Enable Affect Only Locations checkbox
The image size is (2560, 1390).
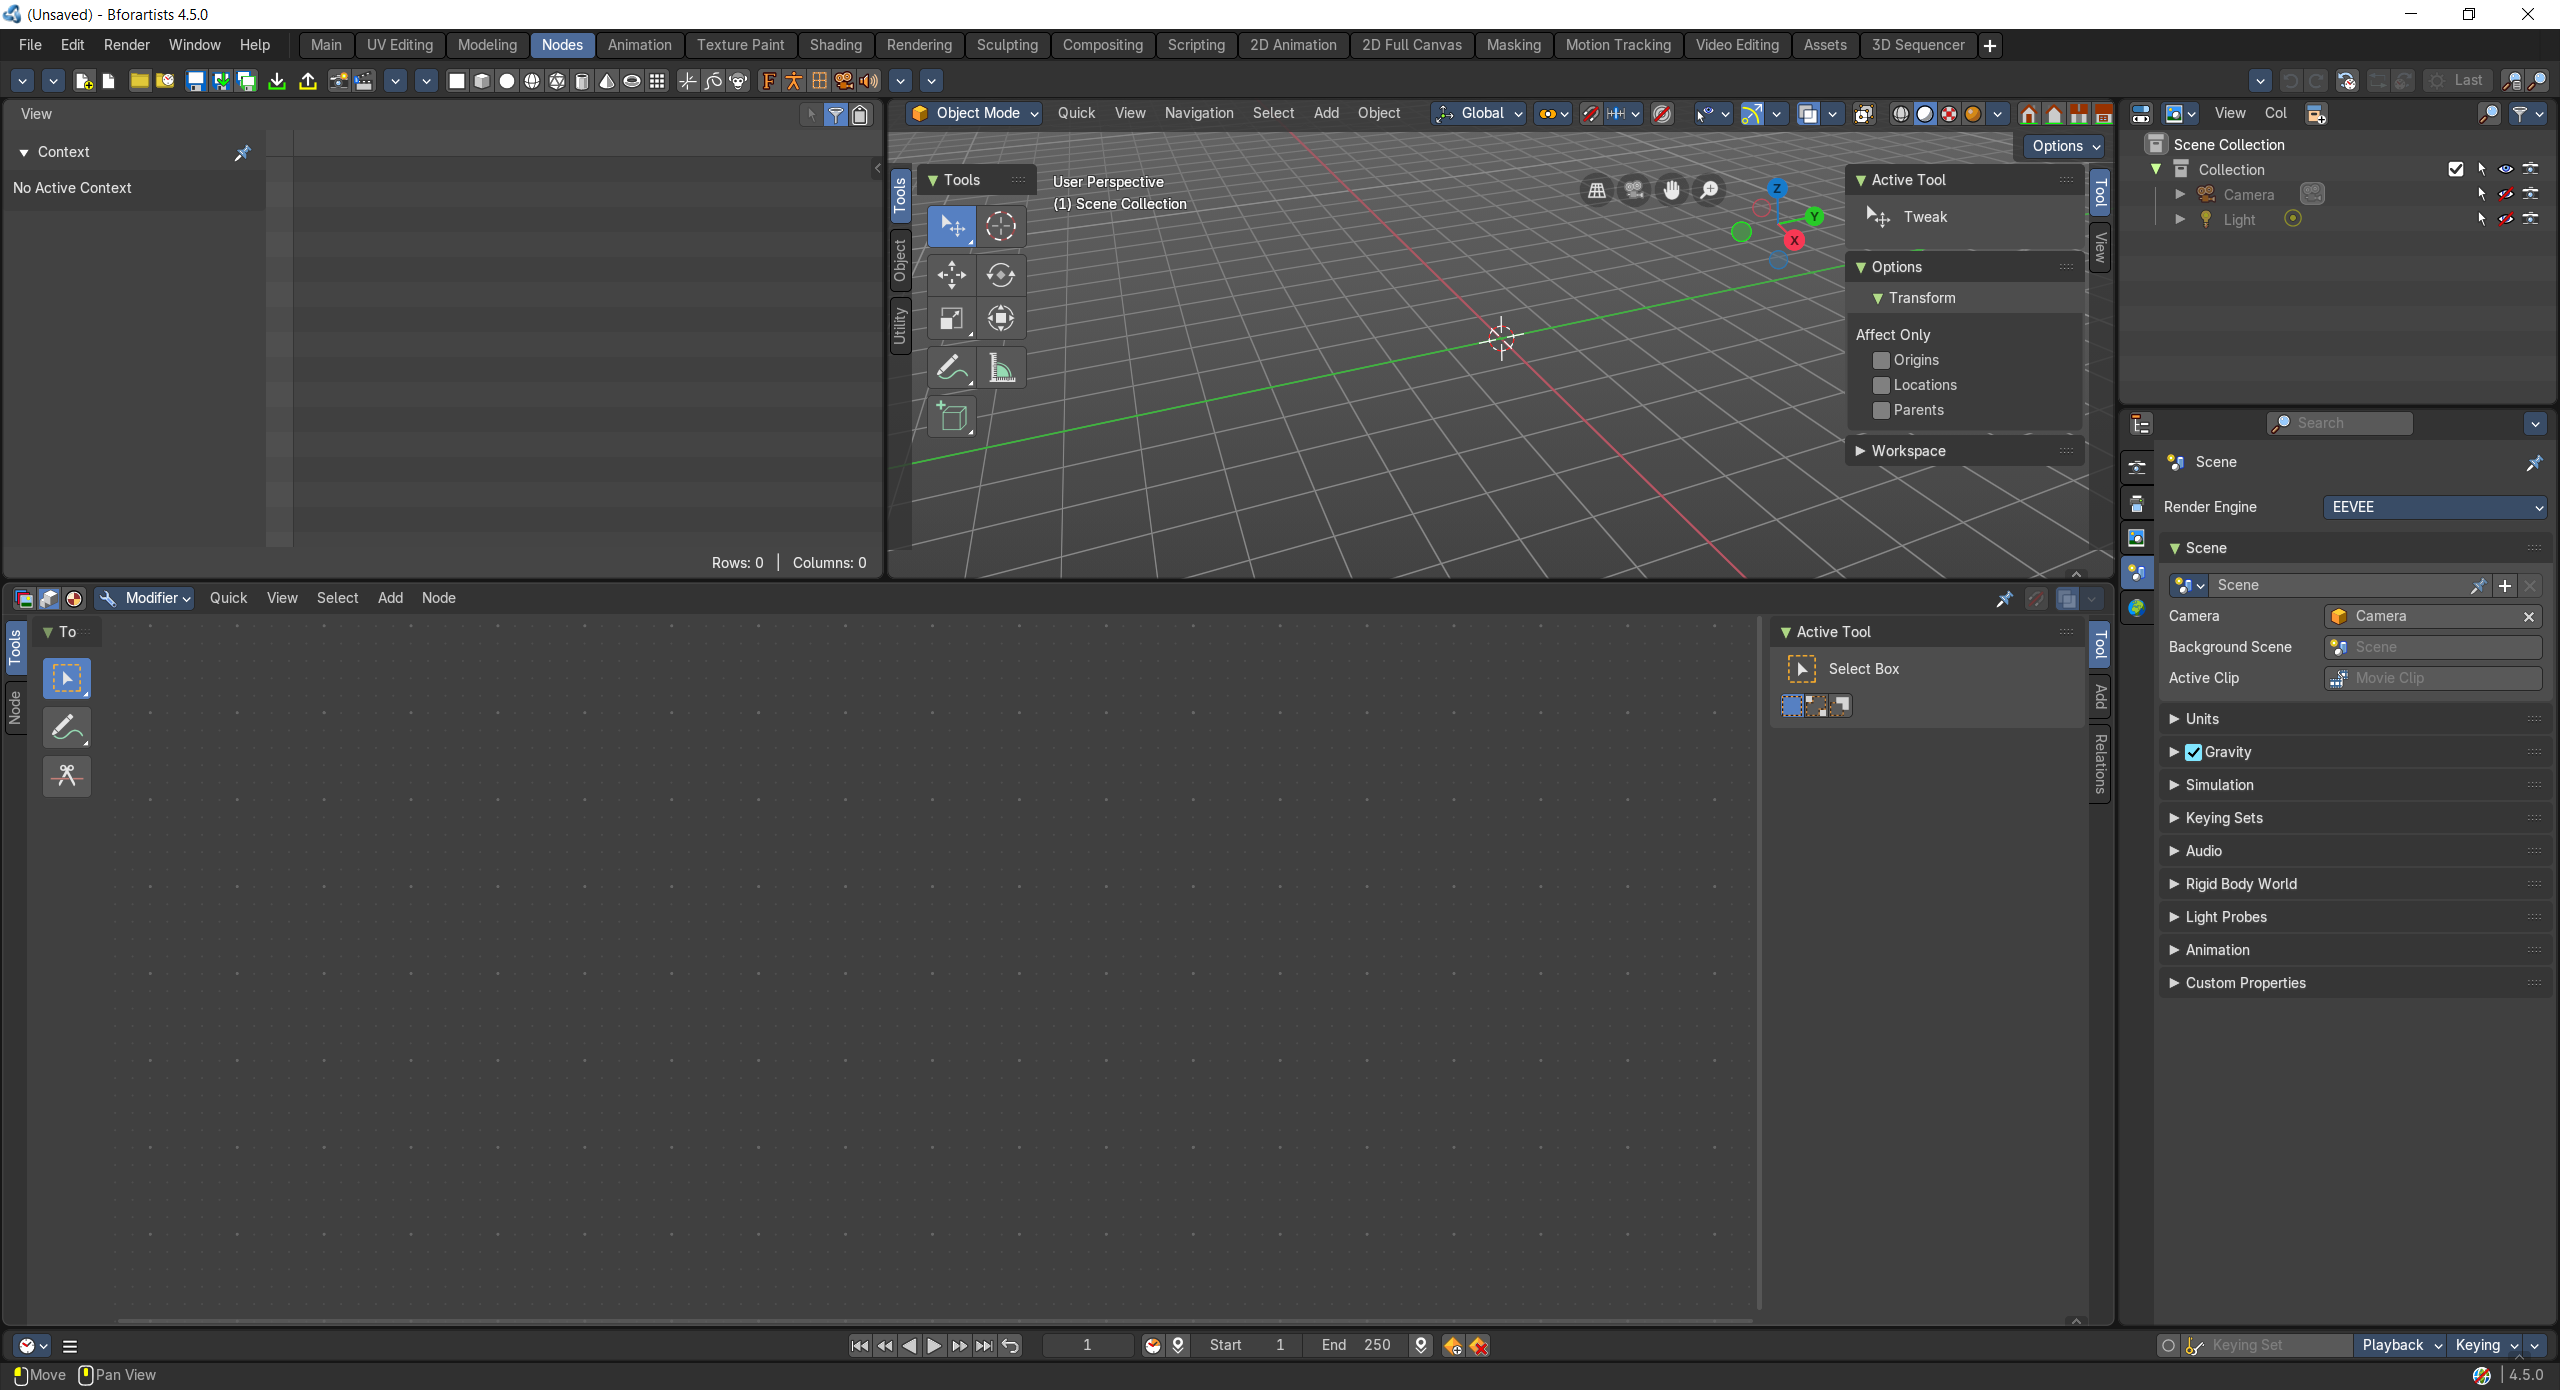coord(1881,385)
